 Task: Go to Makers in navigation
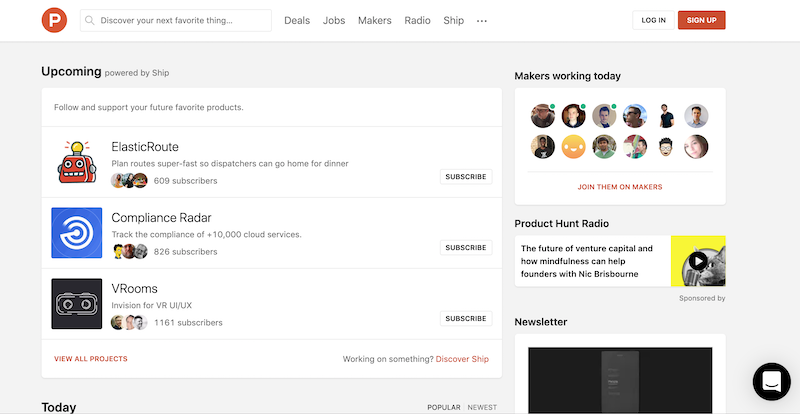coord(374,20)
